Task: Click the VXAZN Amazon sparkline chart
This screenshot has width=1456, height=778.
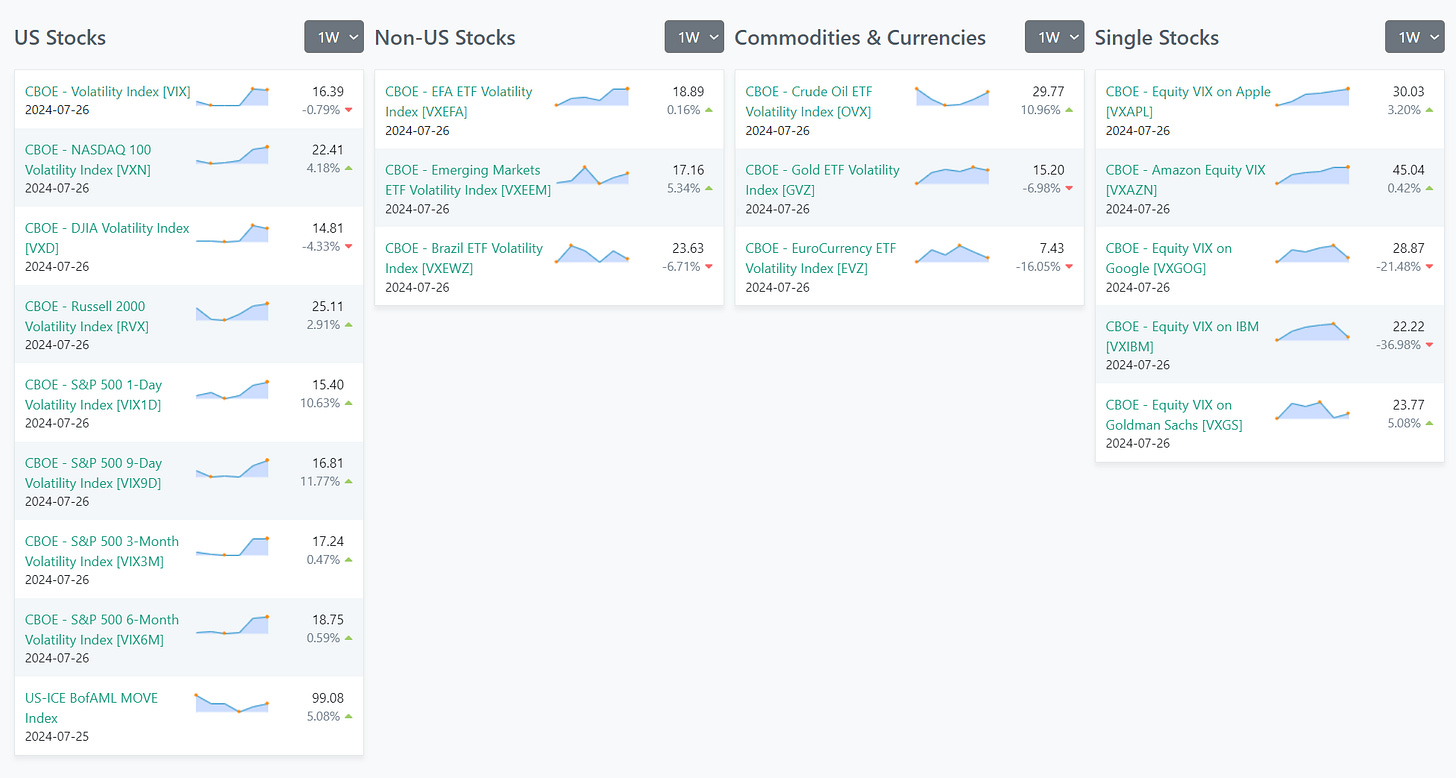Action: pyautogui.click(x=1312, y=174)
